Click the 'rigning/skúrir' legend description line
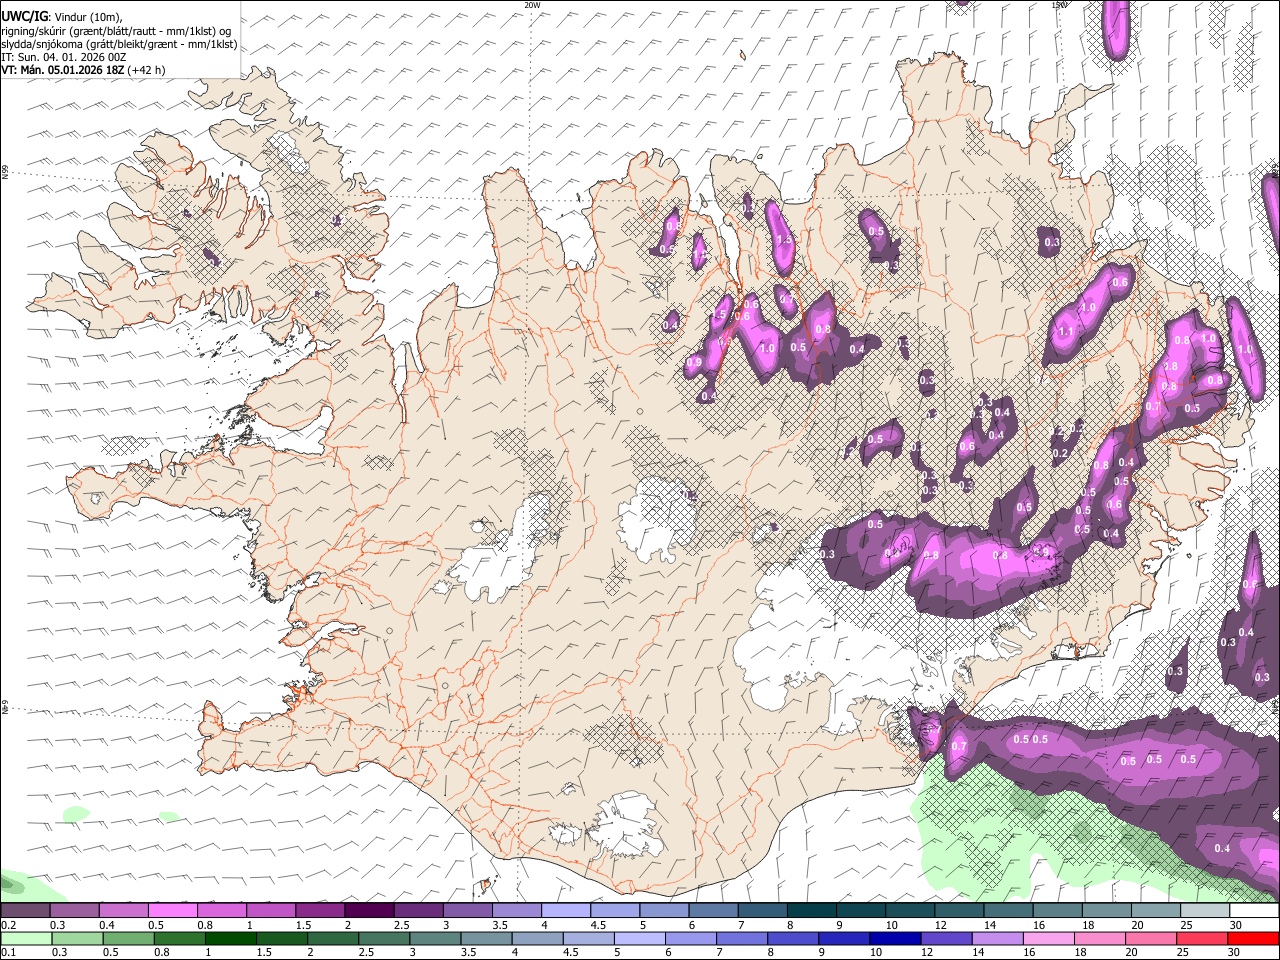1280x960 pixels. click(x=118, y=30)
